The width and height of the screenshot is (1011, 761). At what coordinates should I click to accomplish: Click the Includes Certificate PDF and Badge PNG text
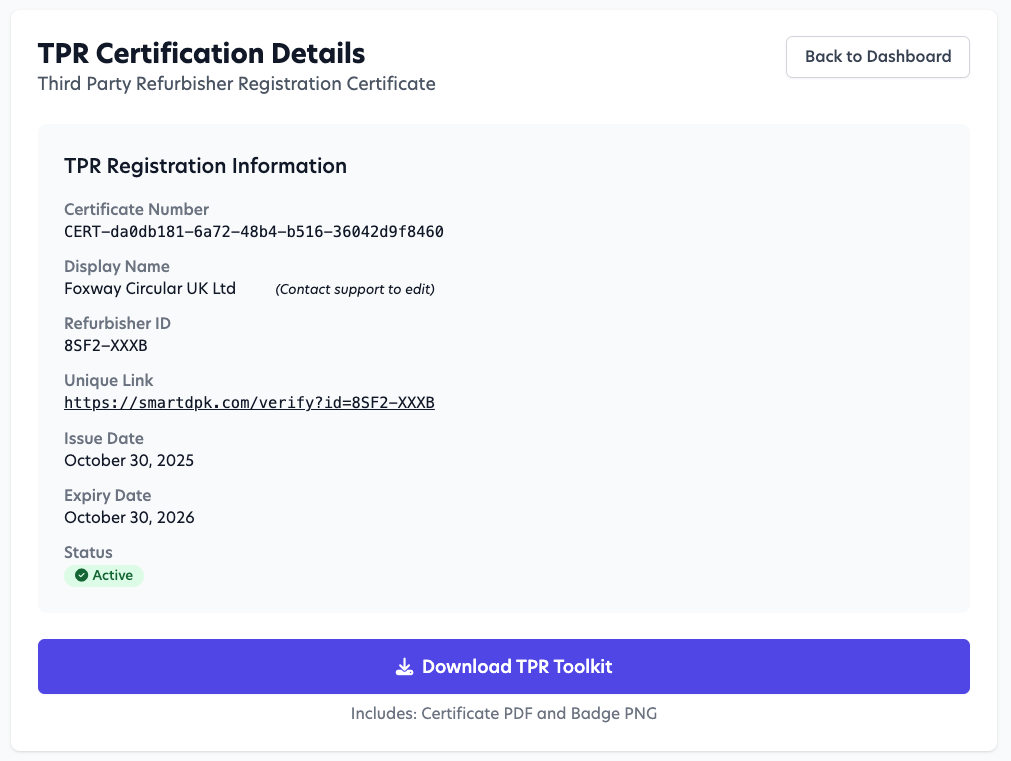pyautogui.click(x=504, y=713)
